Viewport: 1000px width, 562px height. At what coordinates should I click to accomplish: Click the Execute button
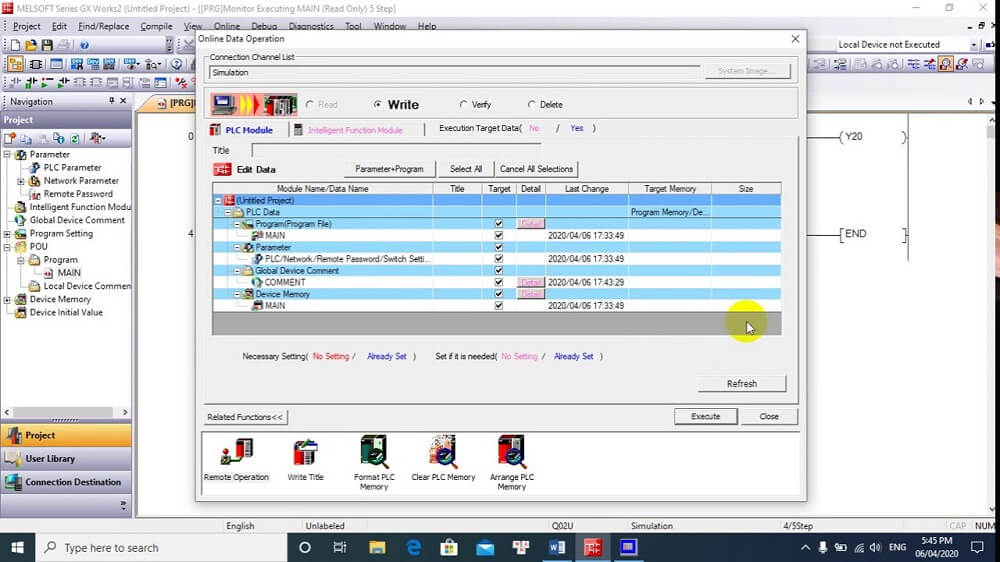point(705,416)
